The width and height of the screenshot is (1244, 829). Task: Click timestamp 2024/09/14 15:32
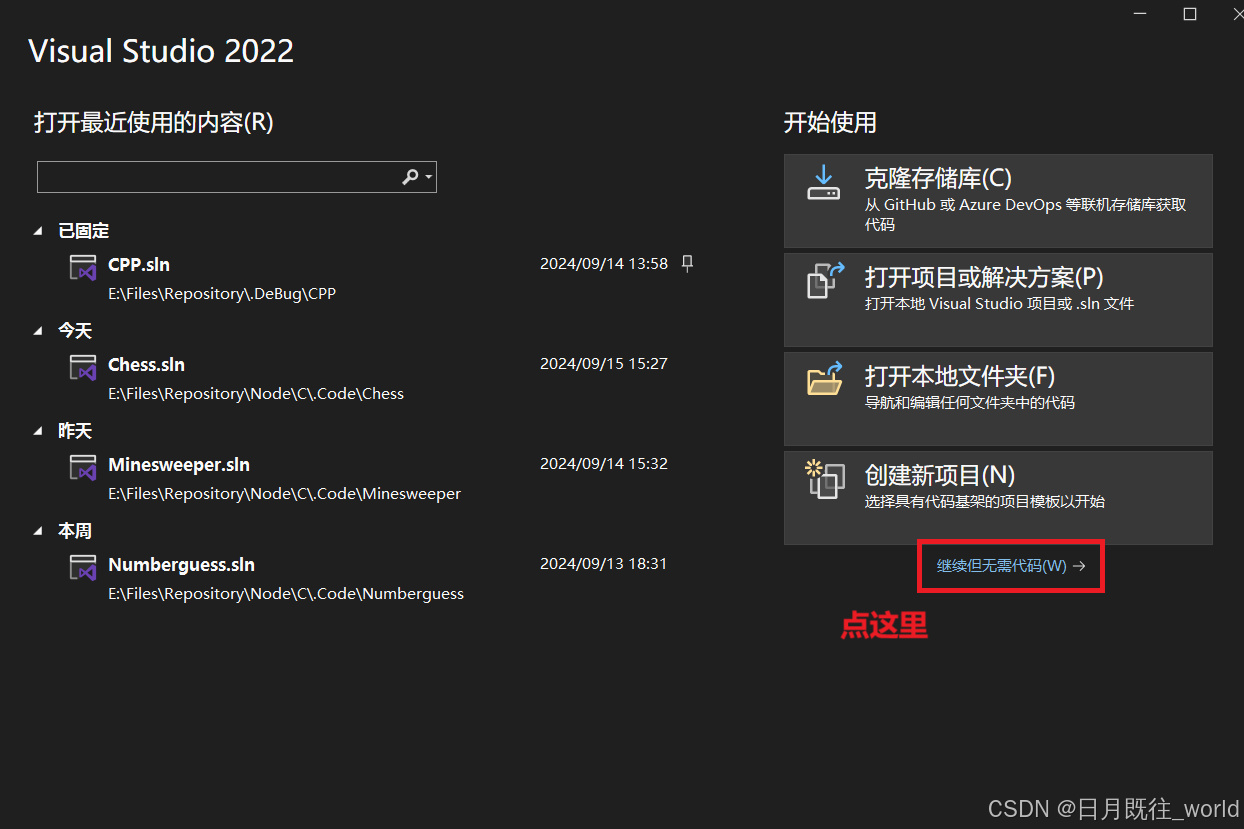604,464
